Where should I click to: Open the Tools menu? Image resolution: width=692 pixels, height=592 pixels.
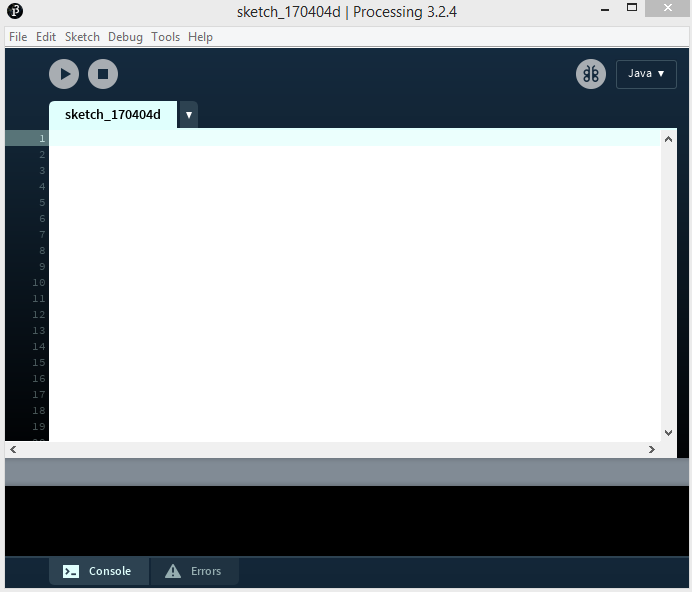pos(165,37)
